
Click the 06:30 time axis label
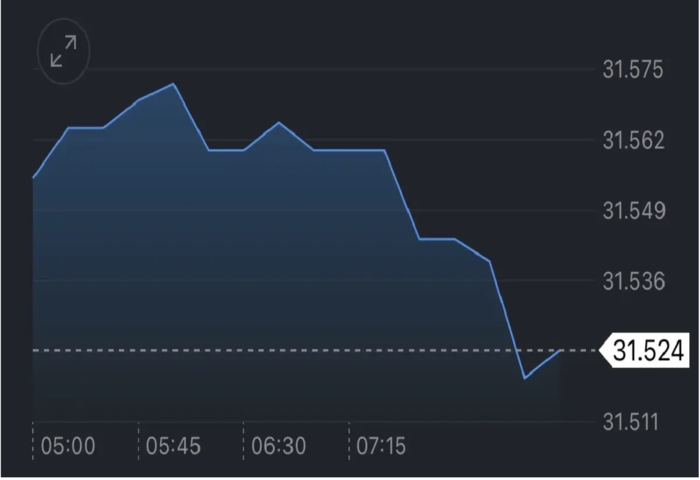pyautogui.click(x=279, y=446)
